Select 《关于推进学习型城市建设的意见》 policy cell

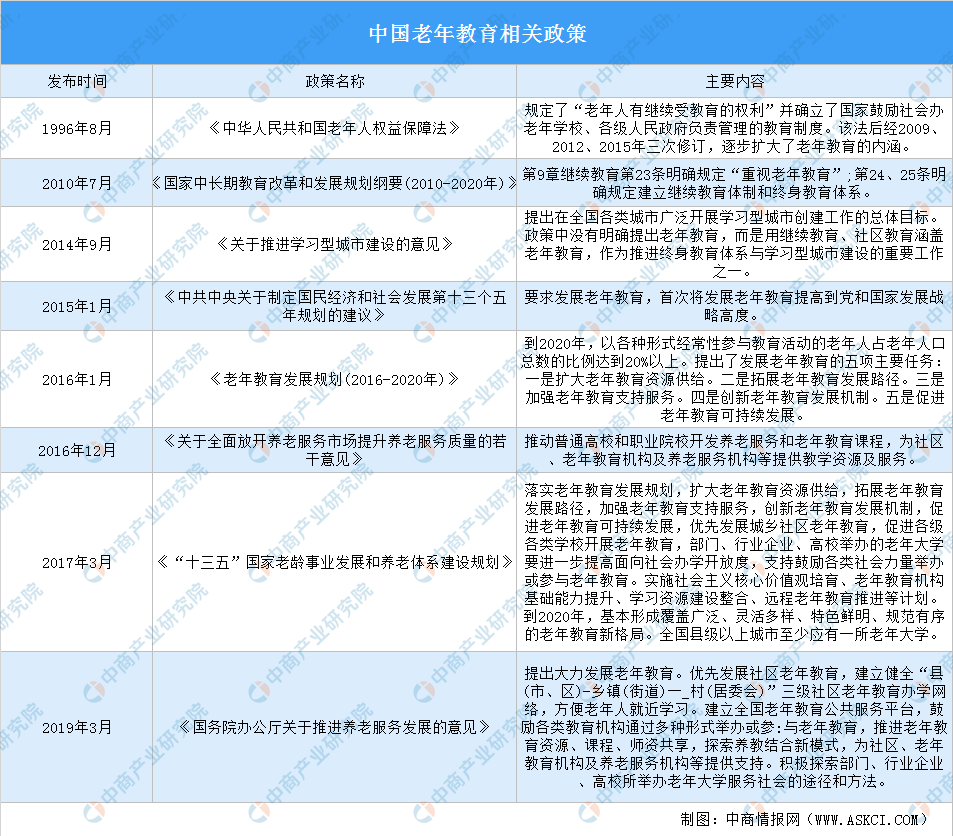[334, 244]
